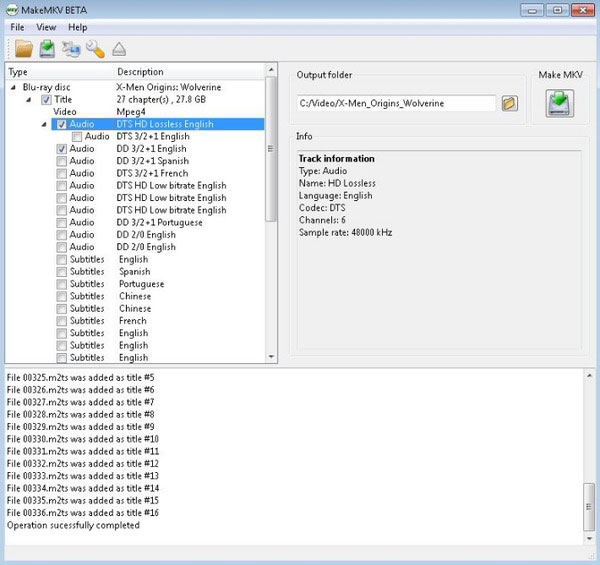Click the MakeMKV app icon in title bar
This screenshot has height=565, width=600.
pyautogui.click(x=12, y=9)
